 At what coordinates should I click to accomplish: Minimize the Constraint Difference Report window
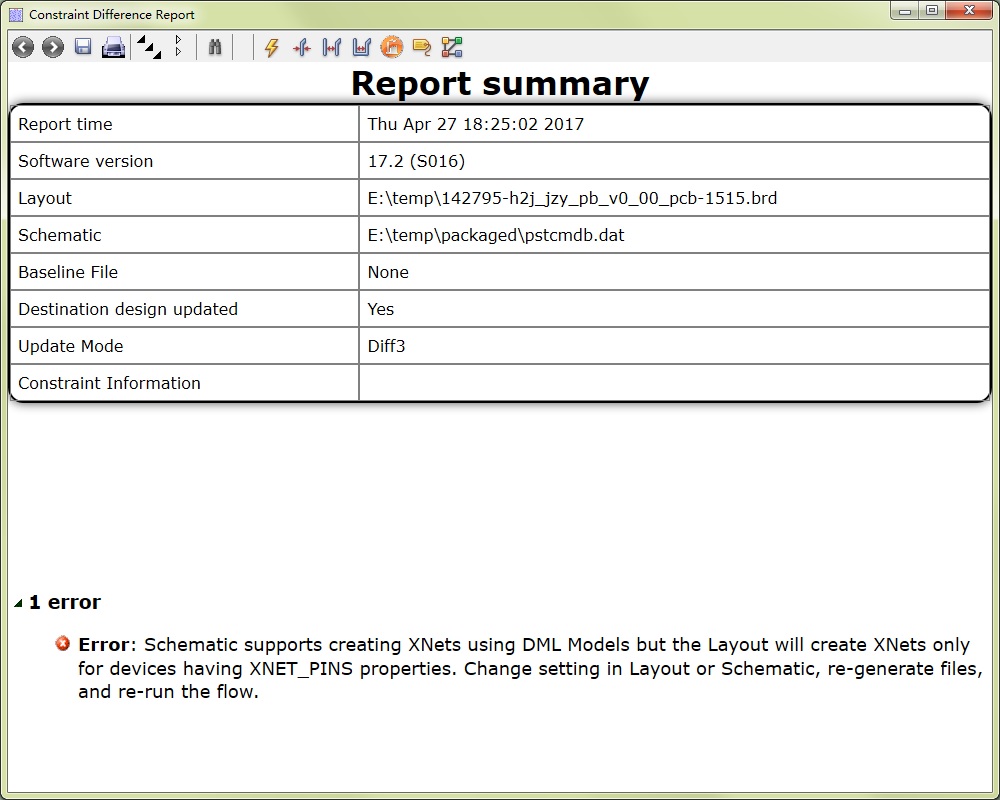904,11
